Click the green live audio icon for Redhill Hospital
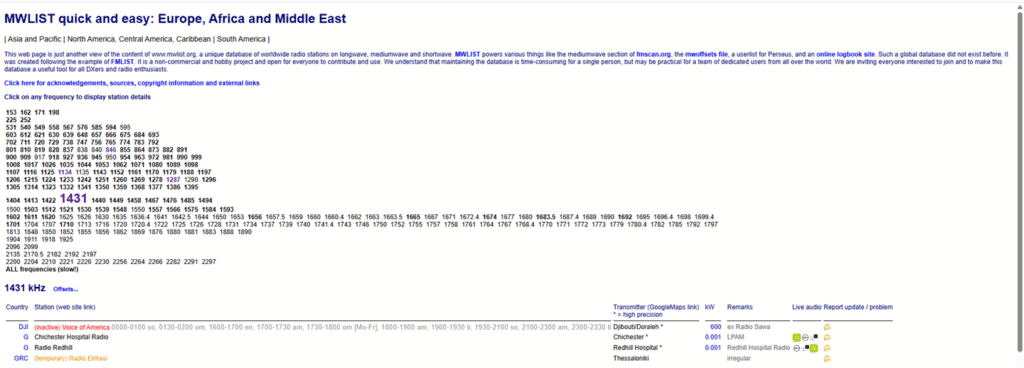 814,348
